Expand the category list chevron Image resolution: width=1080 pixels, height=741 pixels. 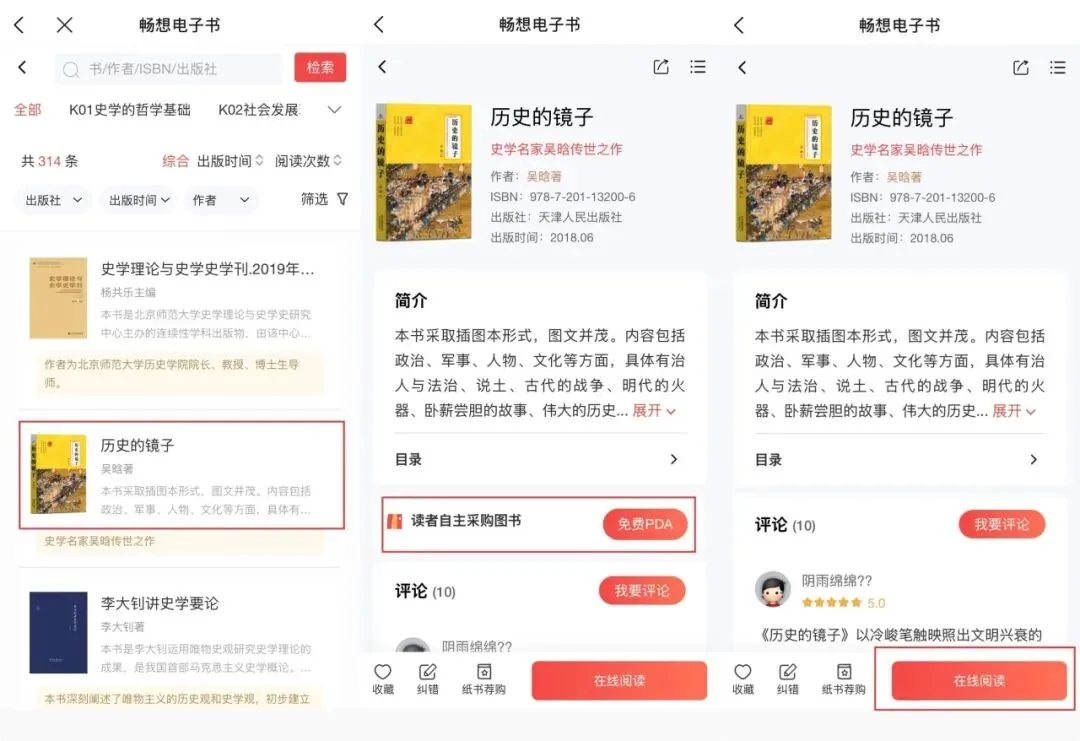[335, 109]
